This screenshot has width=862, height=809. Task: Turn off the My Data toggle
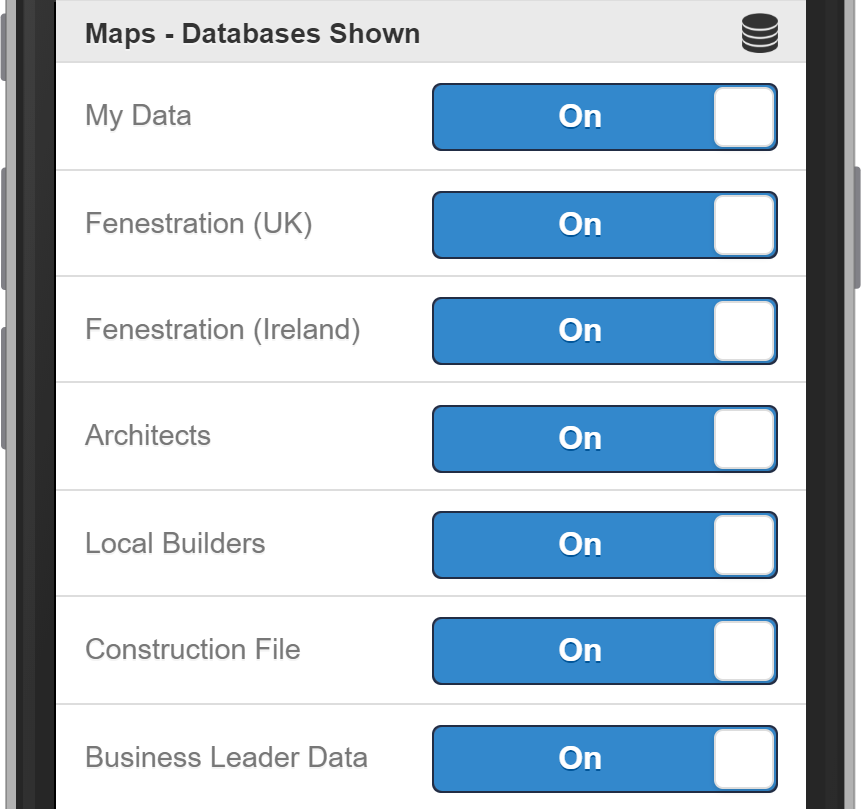point(604,117)
